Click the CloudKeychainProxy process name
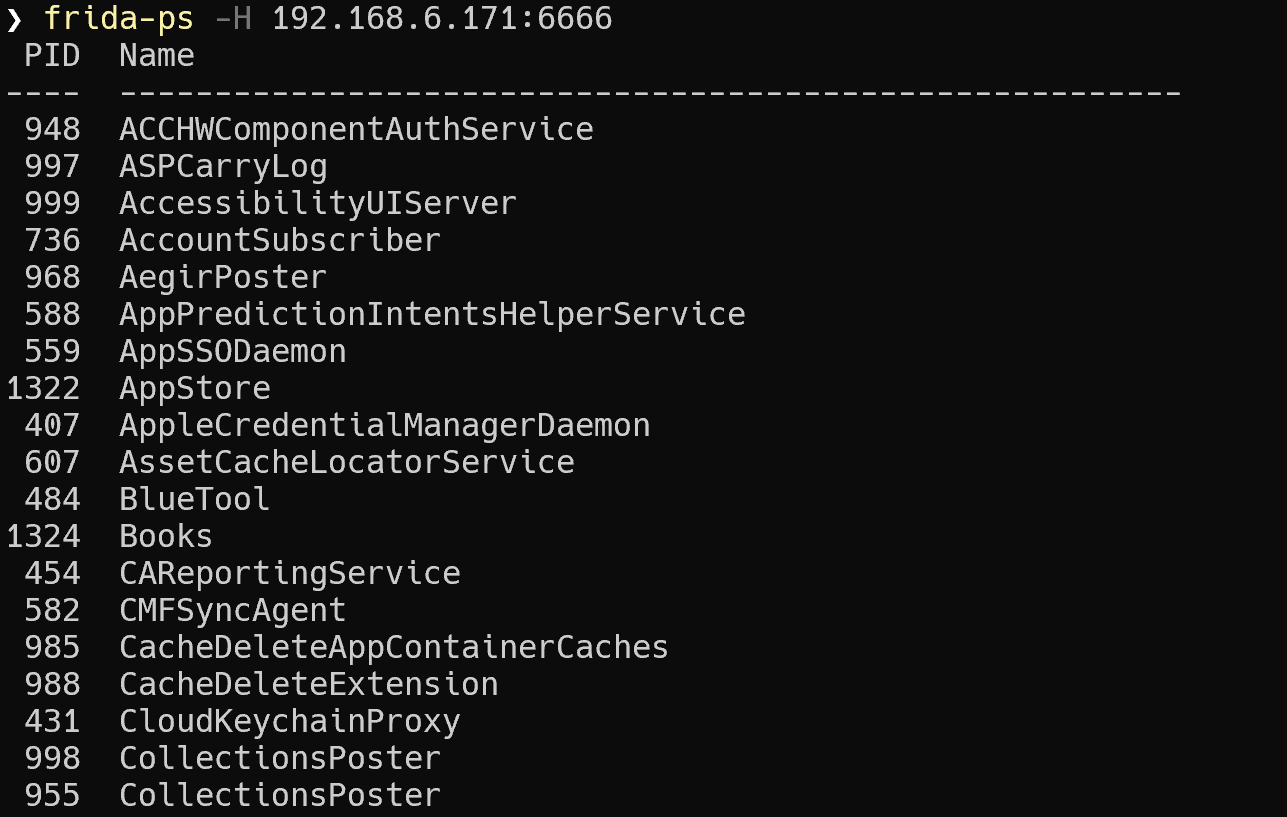 coord(290,721)
